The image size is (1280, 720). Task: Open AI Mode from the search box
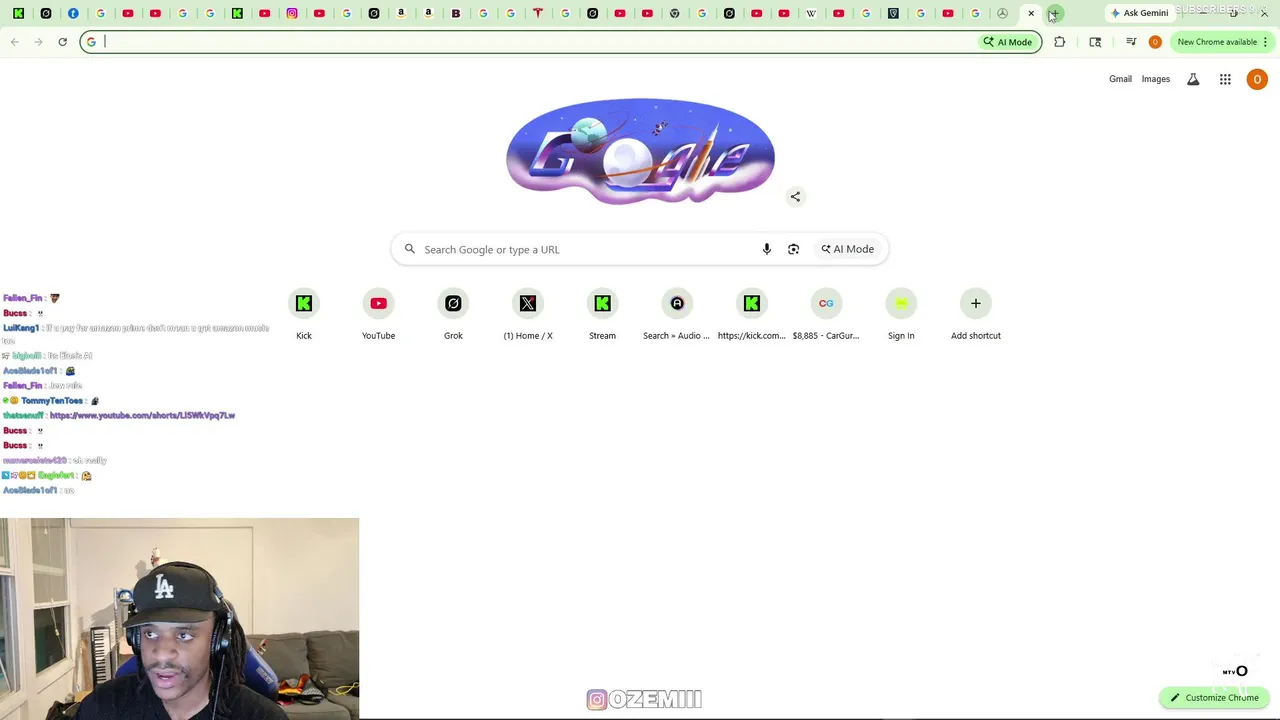[847, 249]
